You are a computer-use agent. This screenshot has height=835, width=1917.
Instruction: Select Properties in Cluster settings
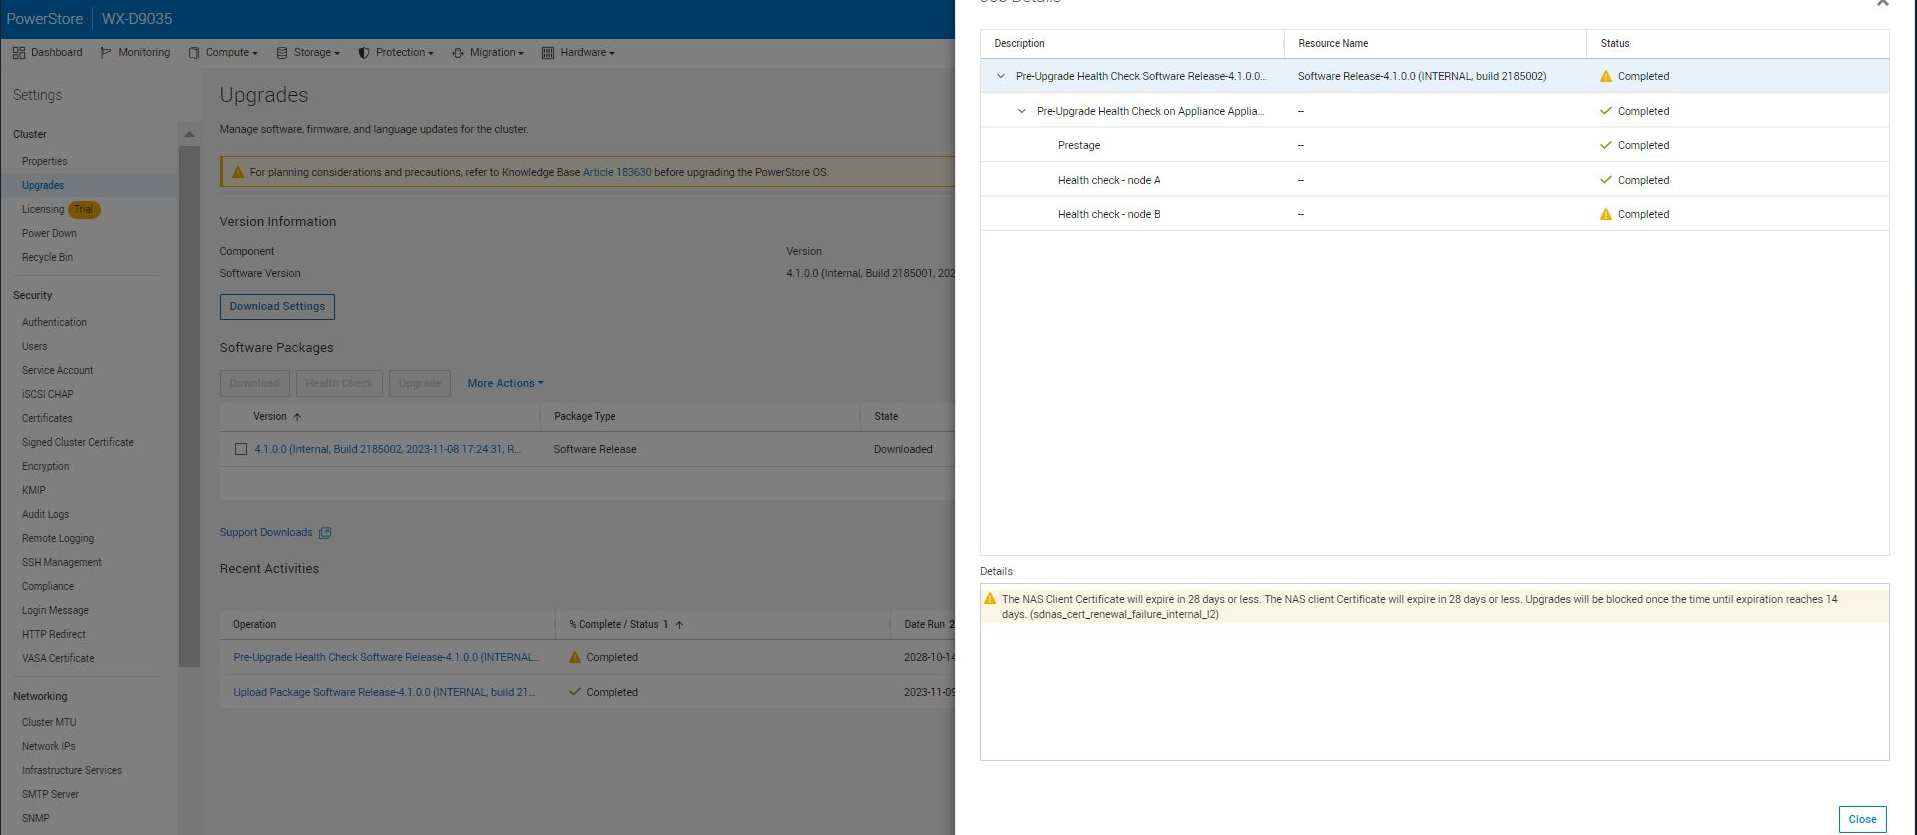45,161
